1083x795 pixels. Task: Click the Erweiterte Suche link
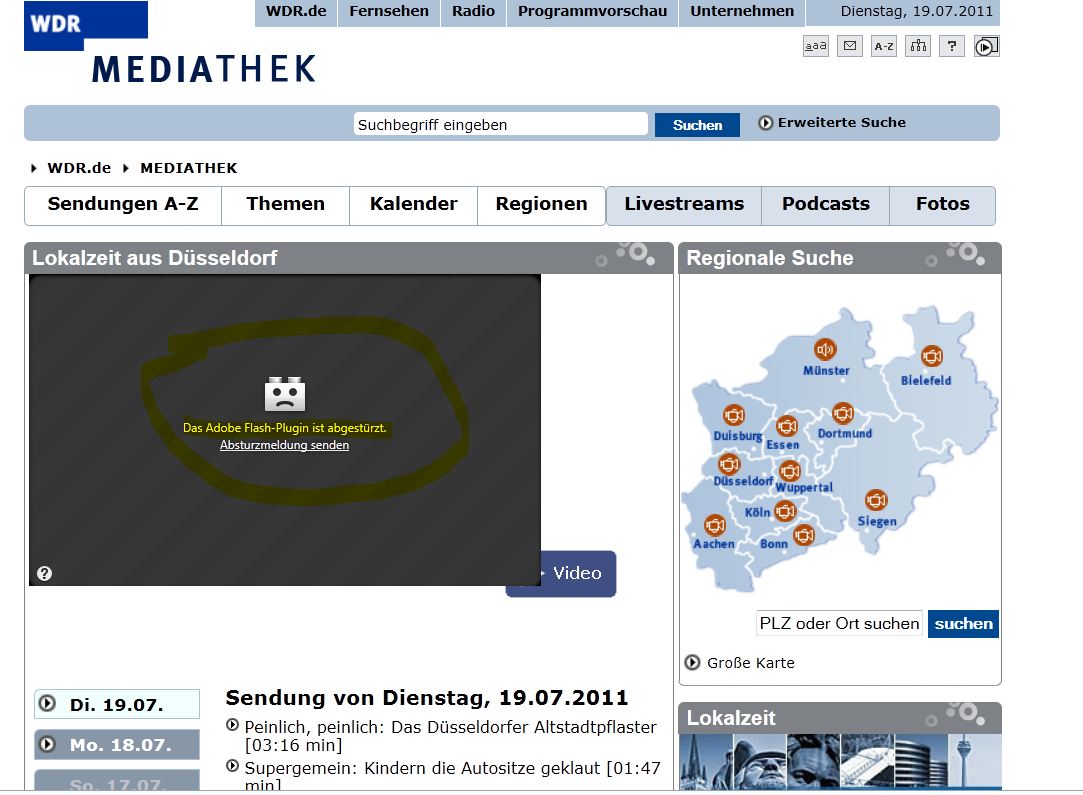pos(841,123)
